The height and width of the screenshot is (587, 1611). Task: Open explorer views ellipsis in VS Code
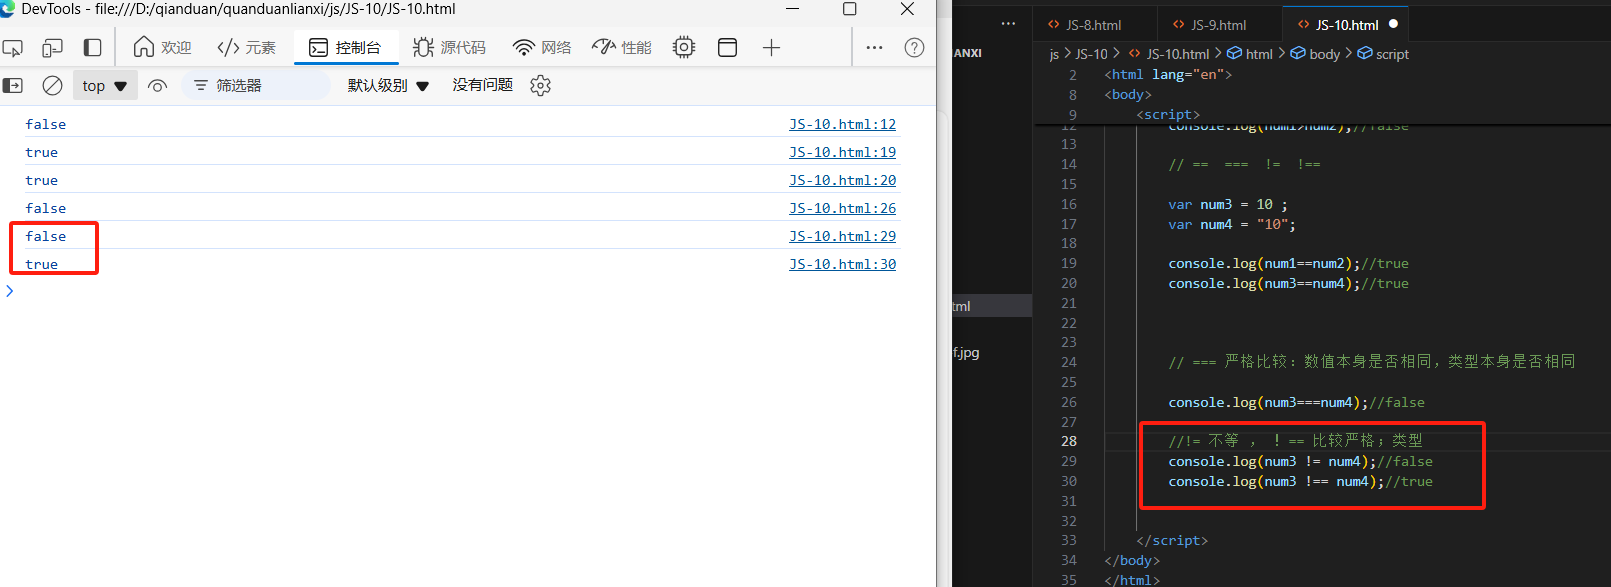tap(1008, 23)
